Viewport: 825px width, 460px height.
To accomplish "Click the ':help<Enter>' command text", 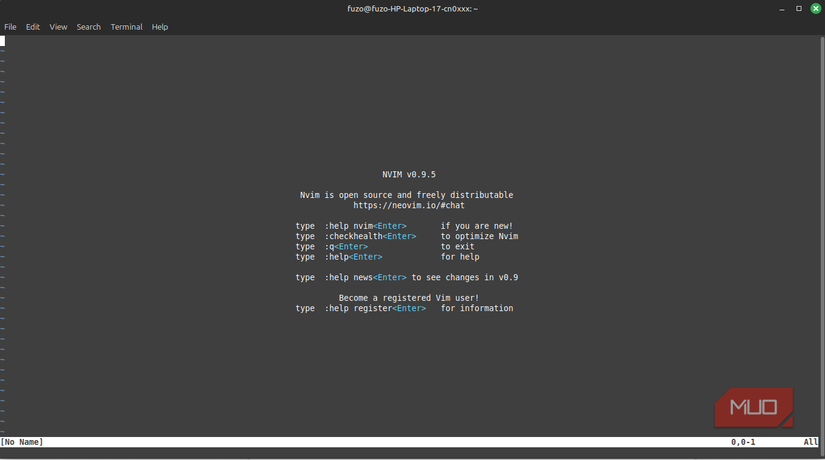I will 353,257.
